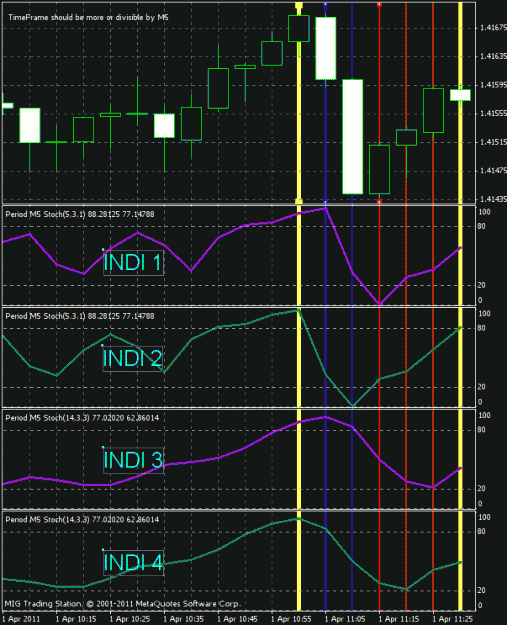Click the 0 level label in the INDI 4 panel

(x=480, y=605)
